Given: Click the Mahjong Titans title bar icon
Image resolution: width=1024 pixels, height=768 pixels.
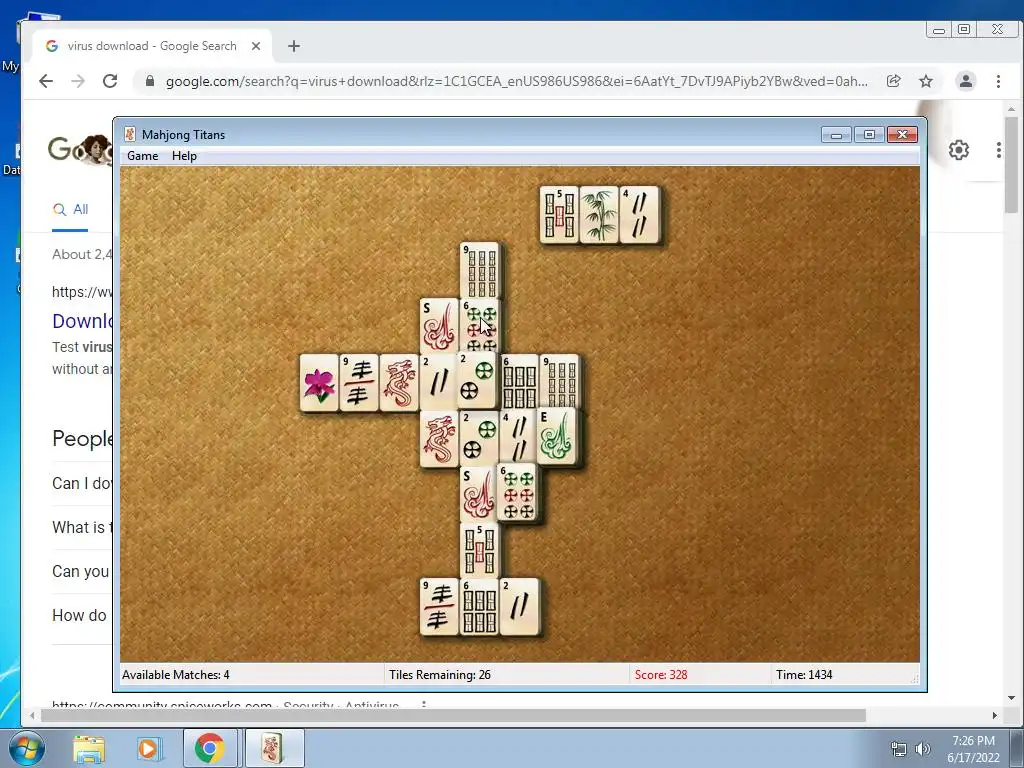Looking at the screenshot, I should 130,135.
